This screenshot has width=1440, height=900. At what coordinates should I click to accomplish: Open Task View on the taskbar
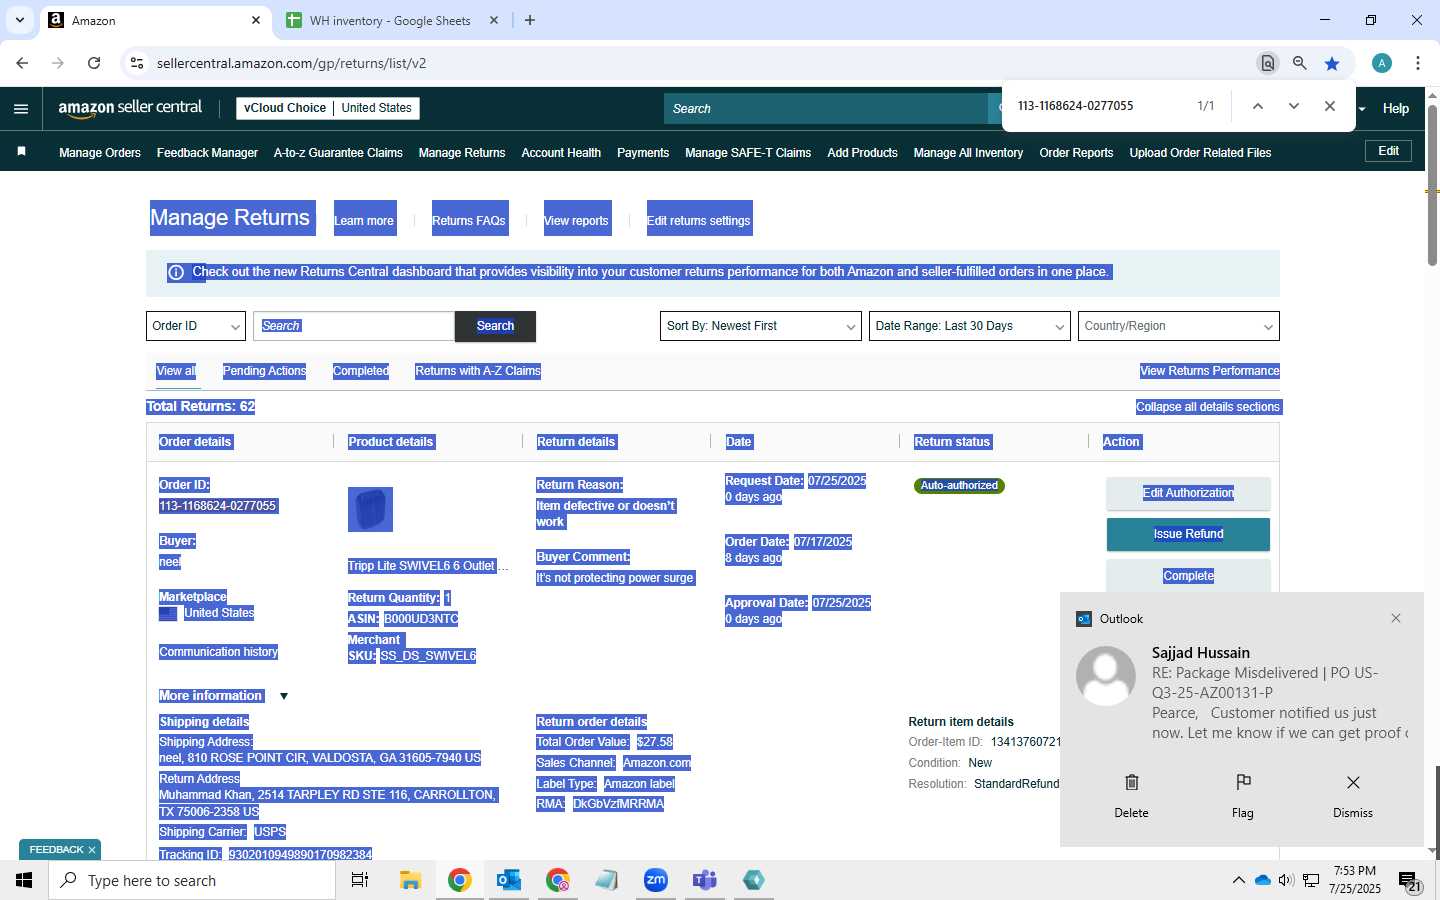point(360,880)
